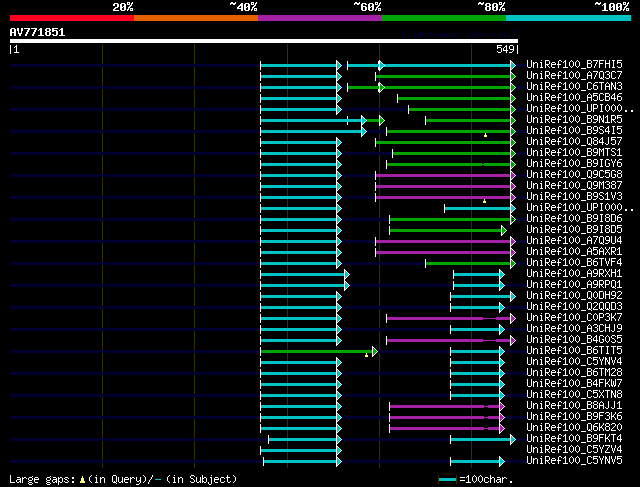
Task: Select the UniRef100_B6TIT5 label
Action: [574, 351]
